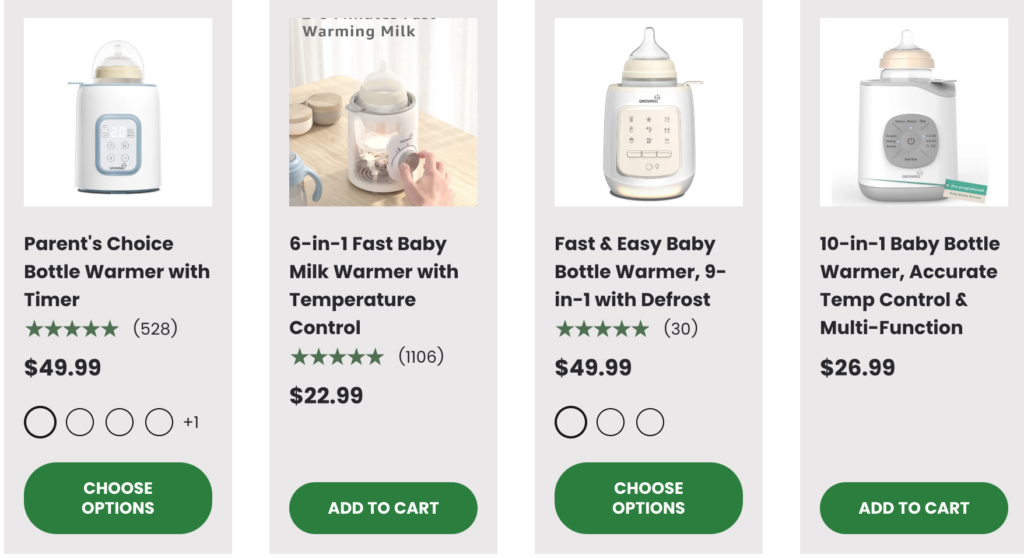Click Choose Options for Parent's Choice warmer
The image size is (1024, 558).
118,498
